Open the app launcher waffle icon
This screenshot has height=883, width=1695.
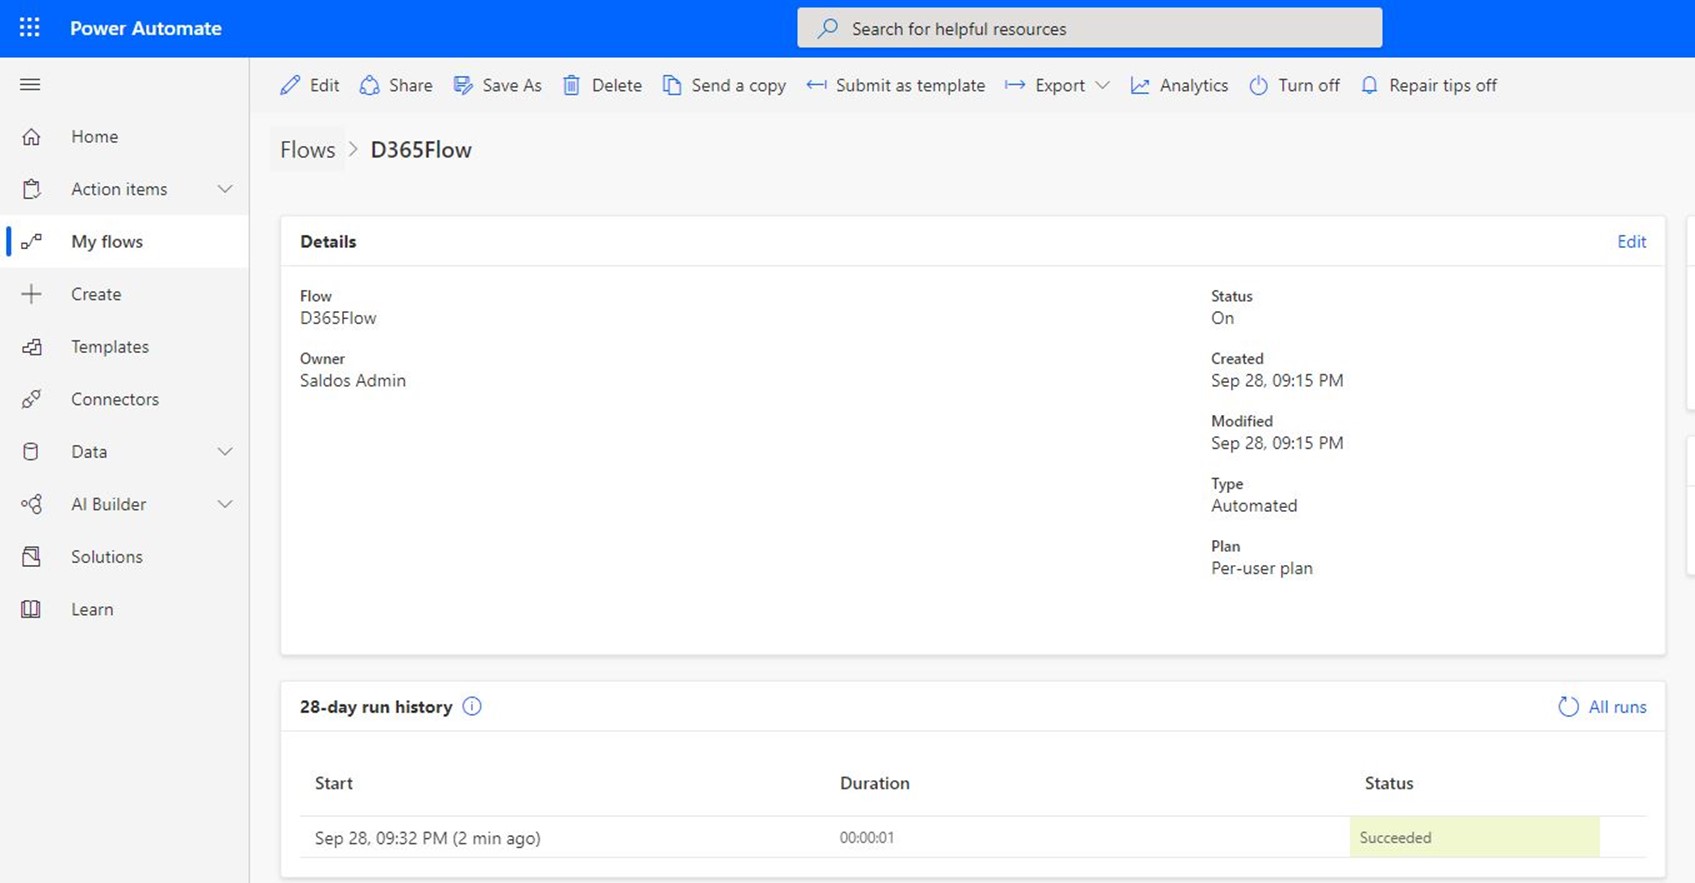tap(30, 28)
